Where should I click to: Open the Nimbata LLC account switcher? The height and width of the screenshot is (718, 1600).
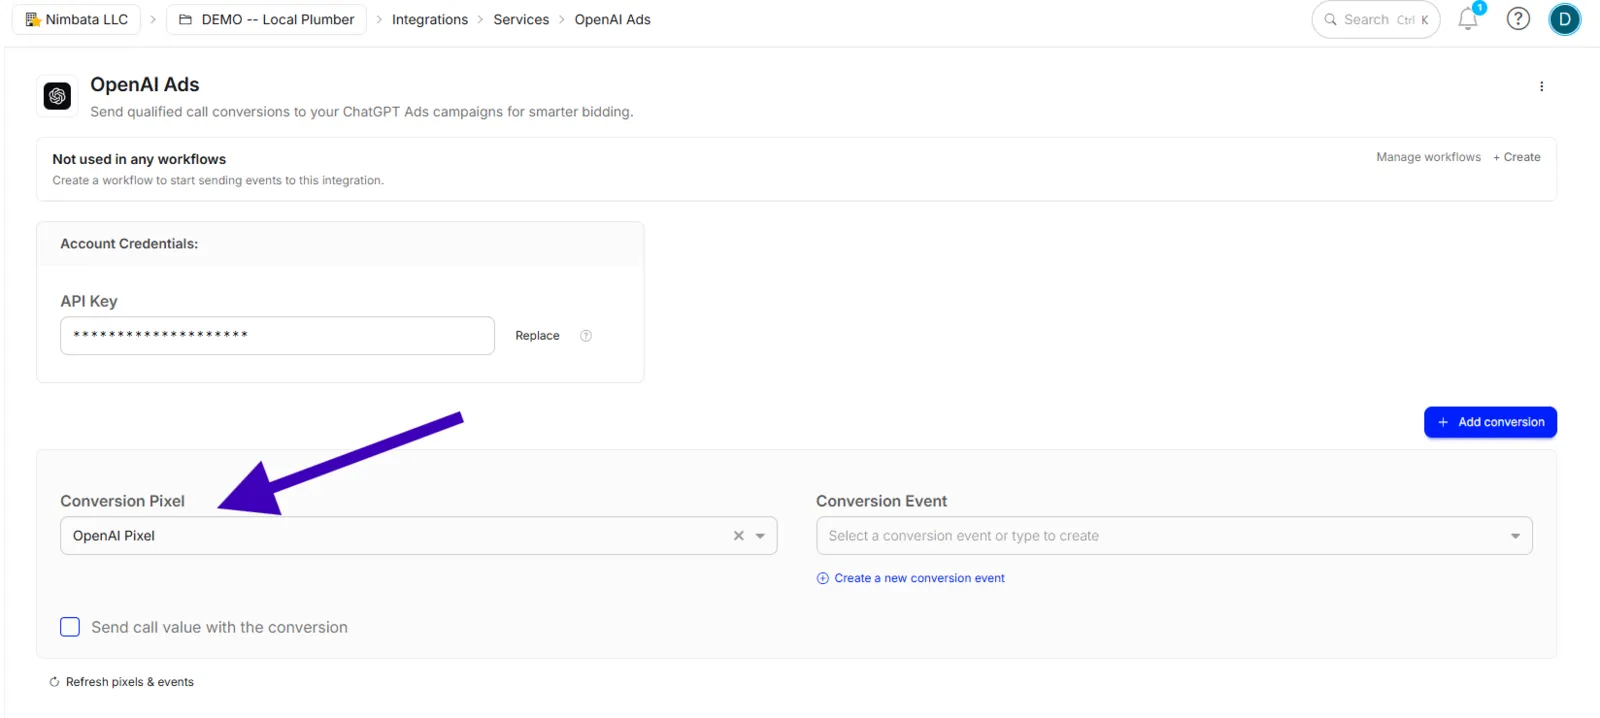click(76, 19)
